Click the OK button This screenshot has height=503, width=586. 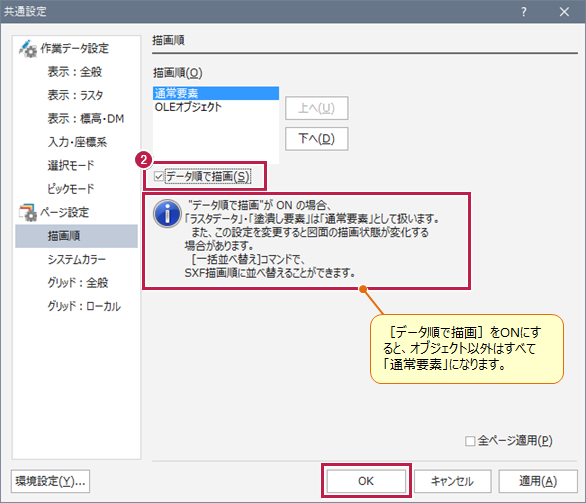coord(366,481)
